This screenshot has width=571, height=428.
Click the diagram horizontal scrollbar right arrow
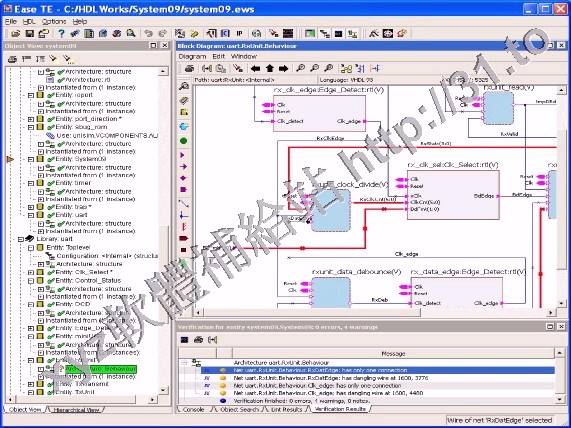(550, 312)
